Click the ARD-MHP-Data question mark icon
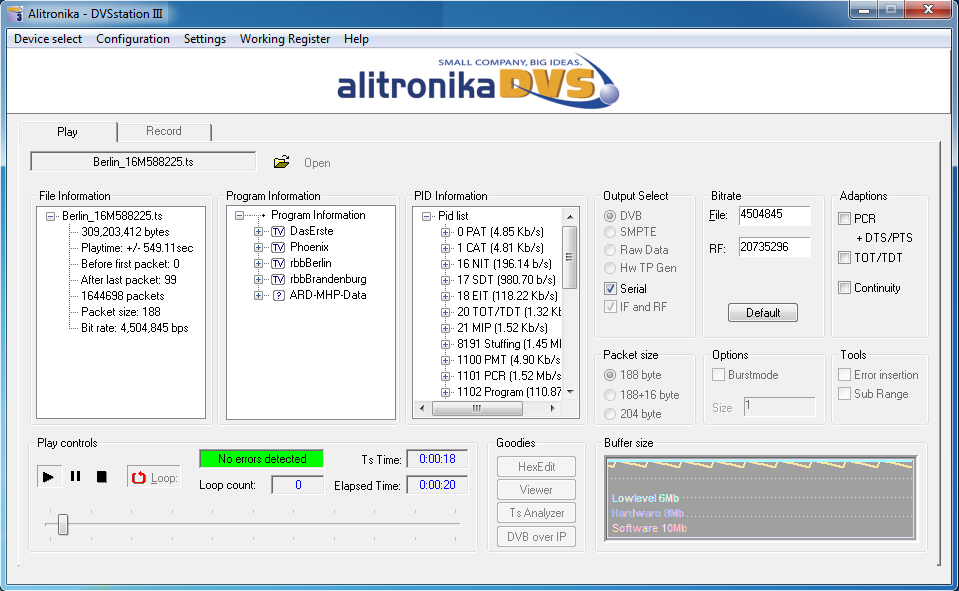The width and height of the screenshot is (959, 591). (x=278, y=295)
